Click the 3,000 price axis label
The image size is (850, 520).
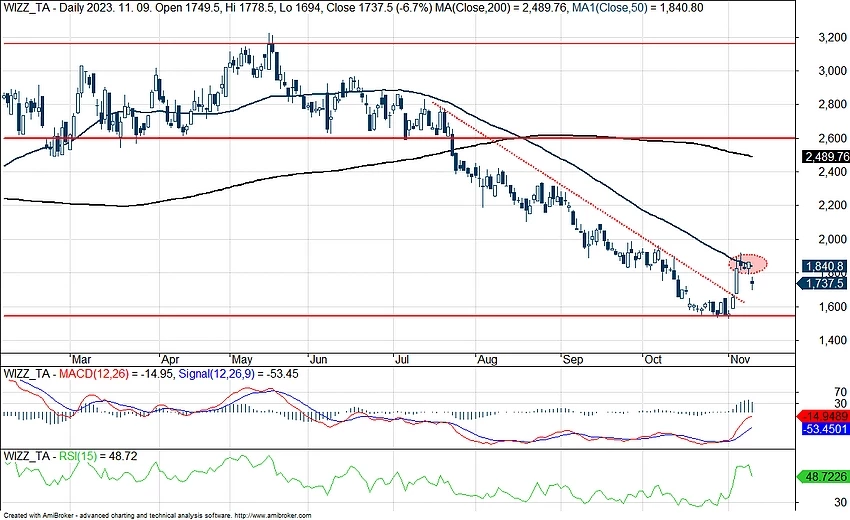832,70
